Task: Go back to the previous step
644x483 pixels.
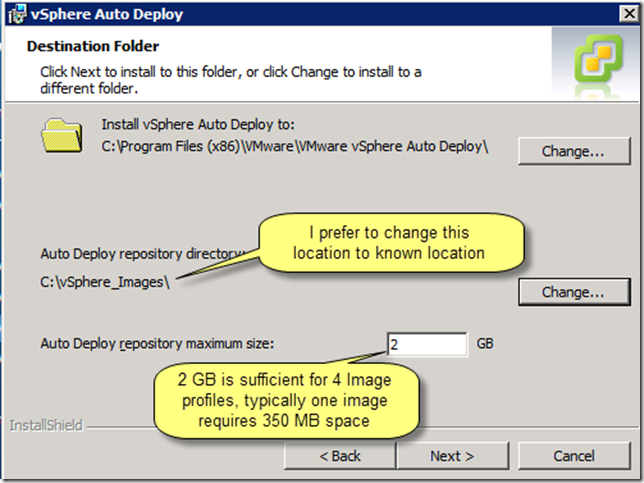Action: tap(340, 456)
